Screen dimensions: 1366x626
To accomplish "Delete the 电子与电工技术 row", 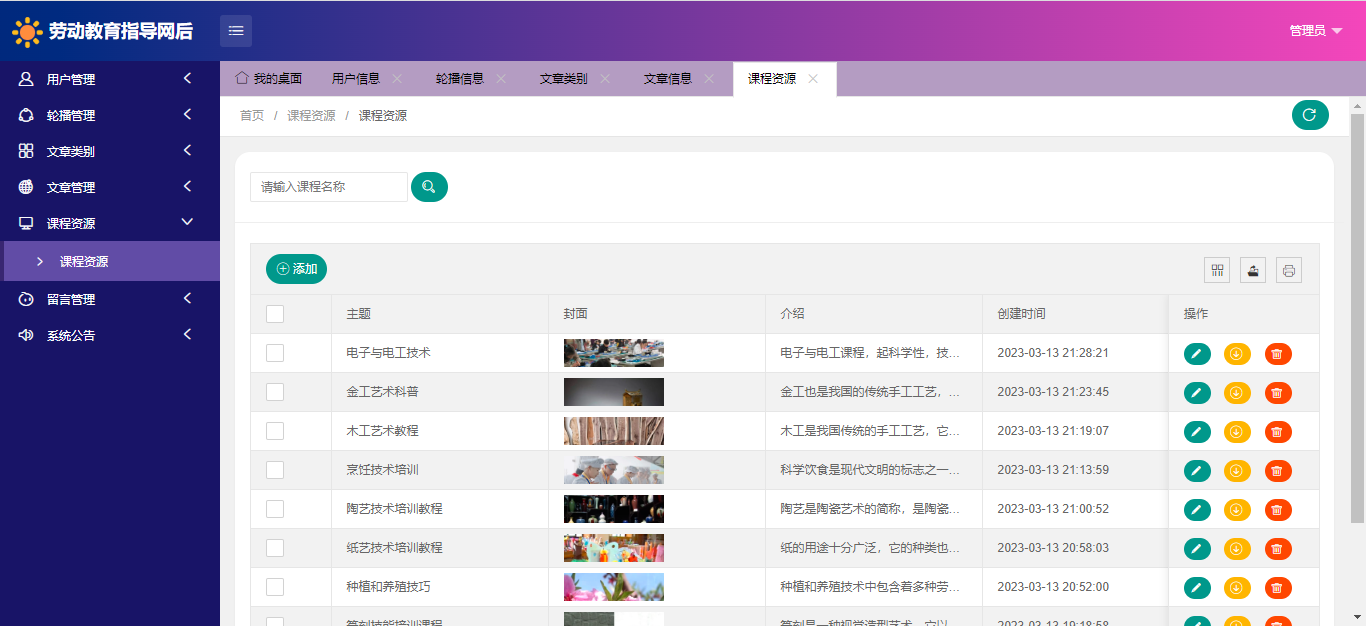I will 1278,354.
